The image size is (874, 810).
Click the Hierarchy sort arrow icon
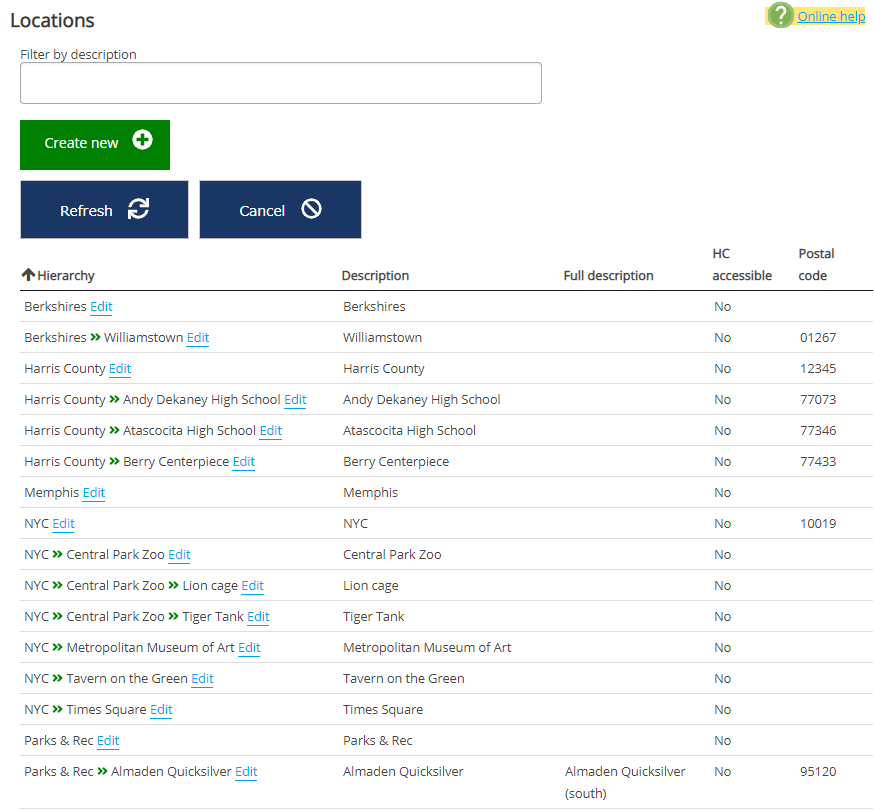[28, 275]
